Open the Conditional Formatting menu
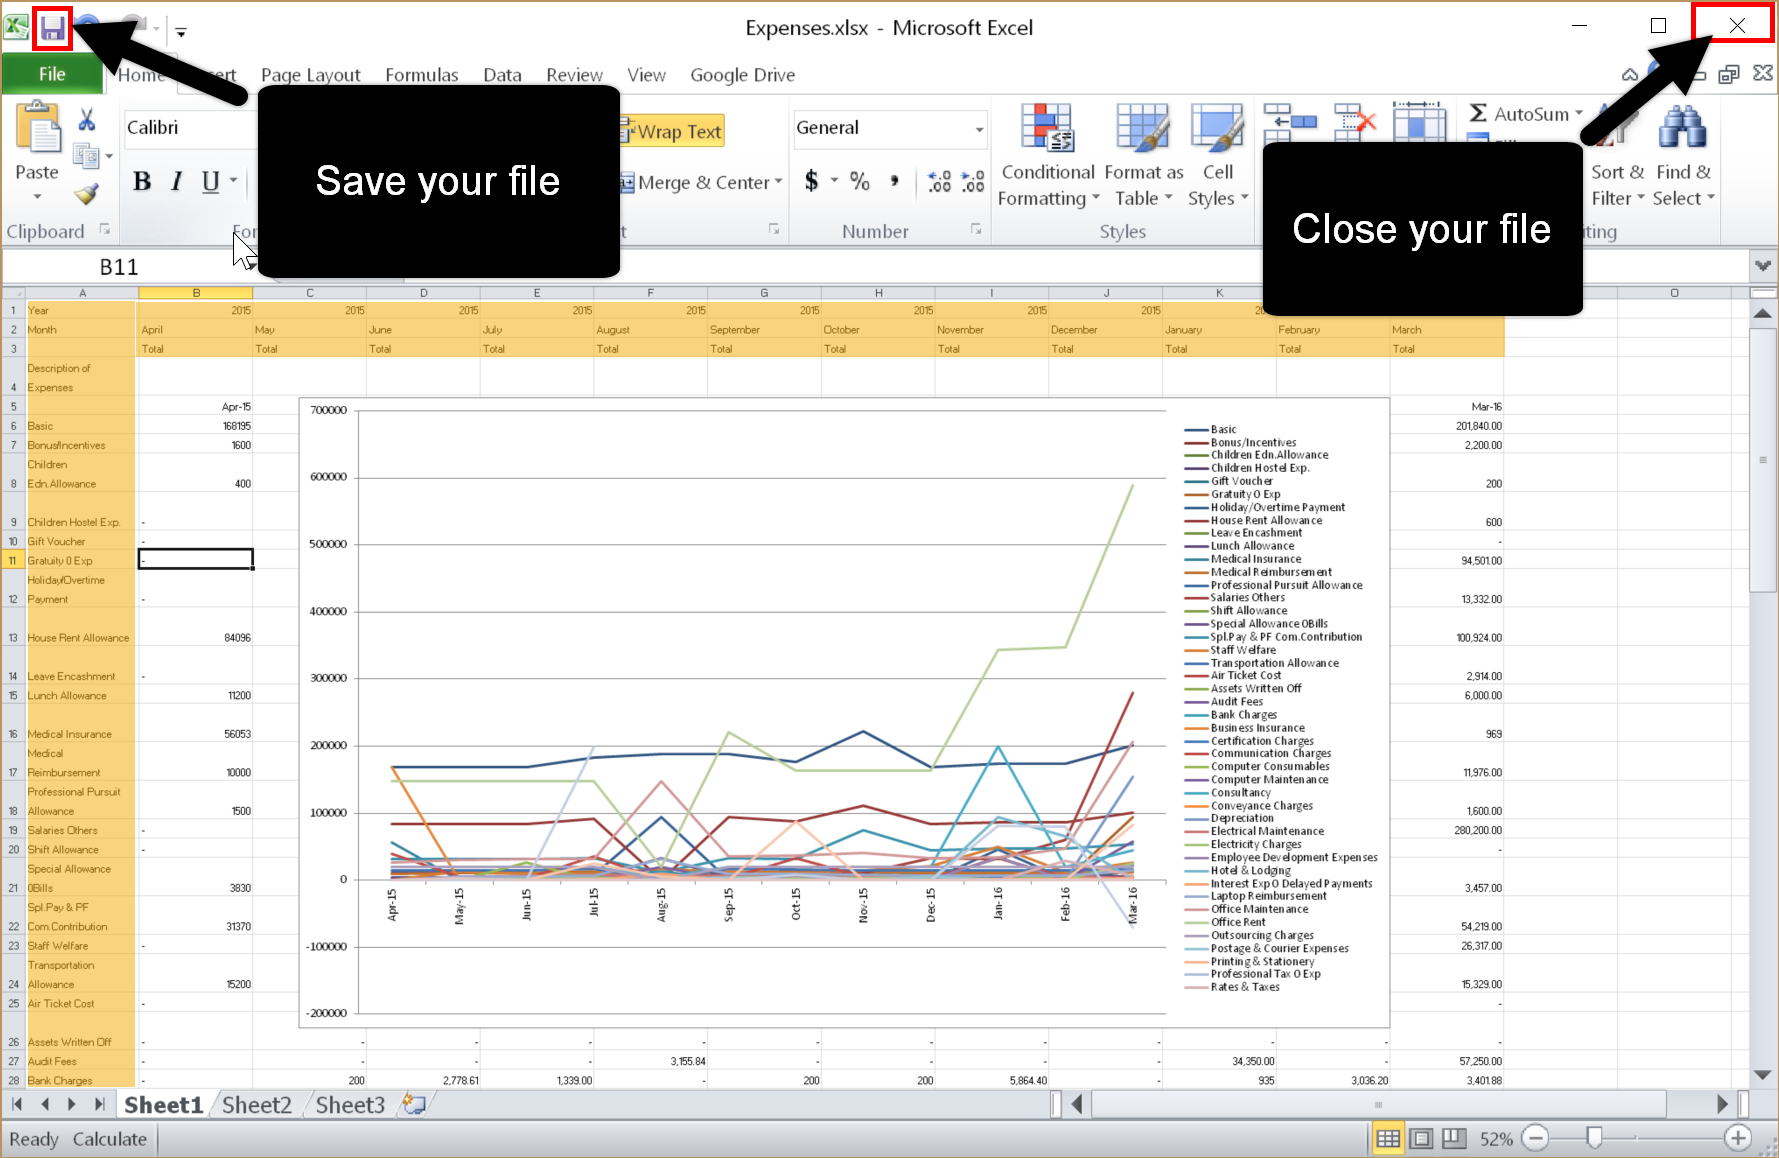Viewport: 1779px width, 1158px height. [1048, 156]
